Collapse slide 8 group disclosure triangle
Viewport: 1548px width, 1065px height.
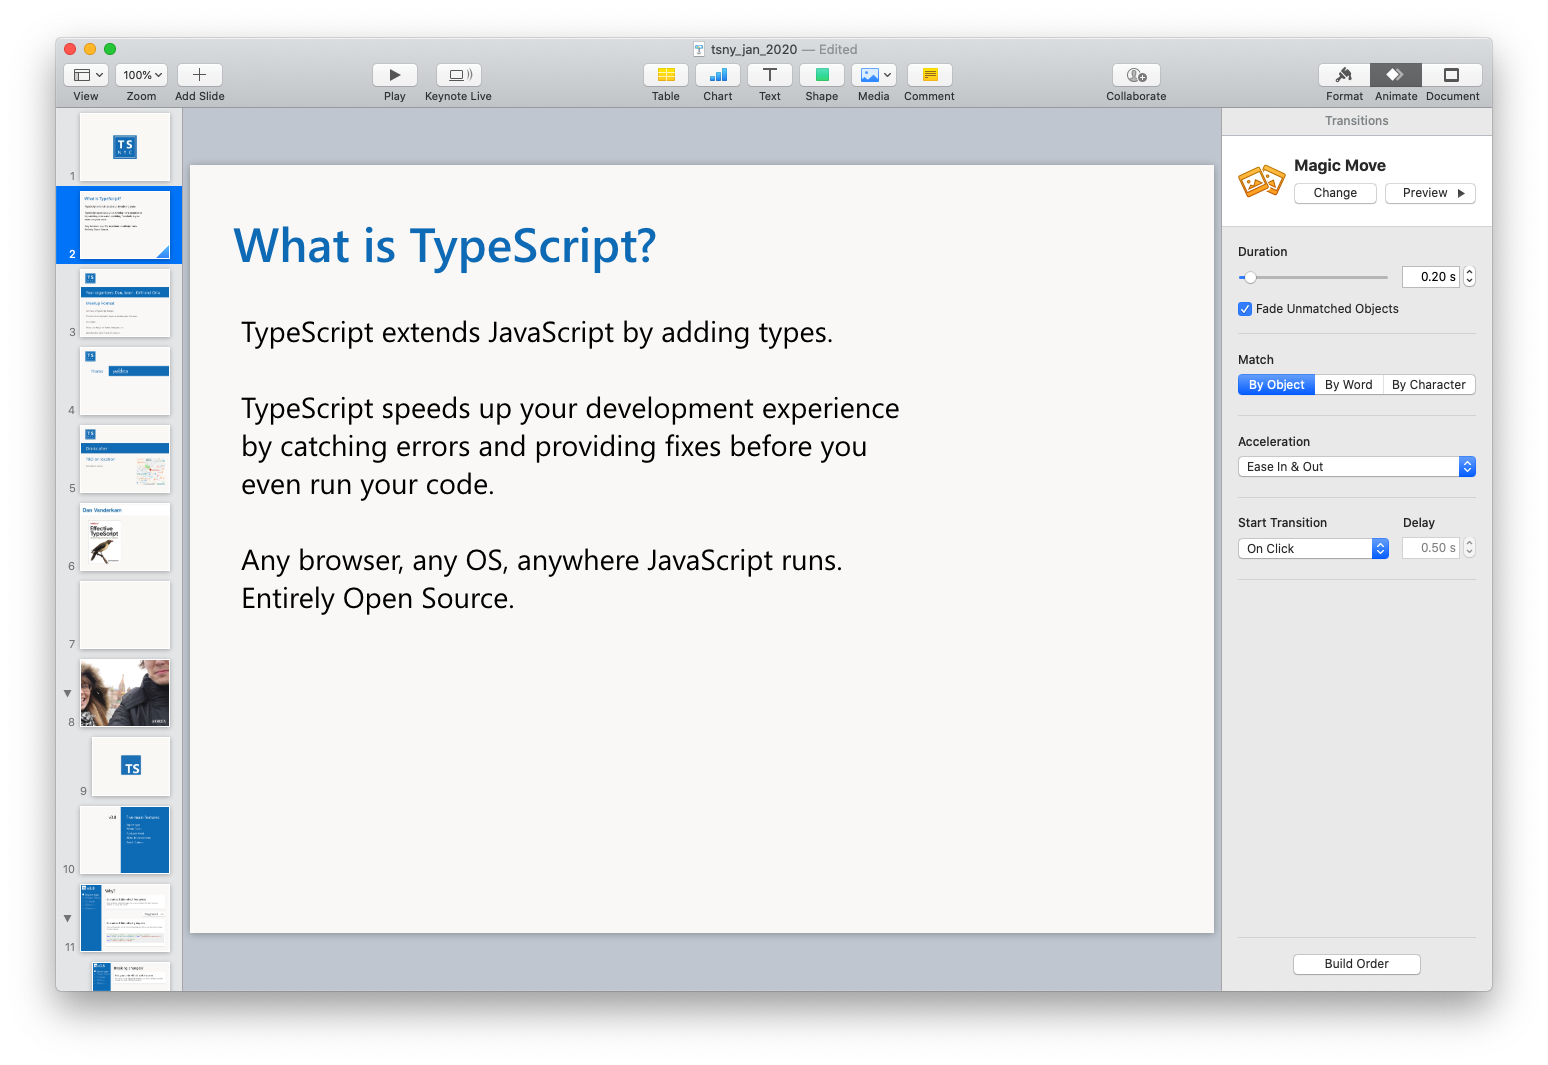(68, 693)
